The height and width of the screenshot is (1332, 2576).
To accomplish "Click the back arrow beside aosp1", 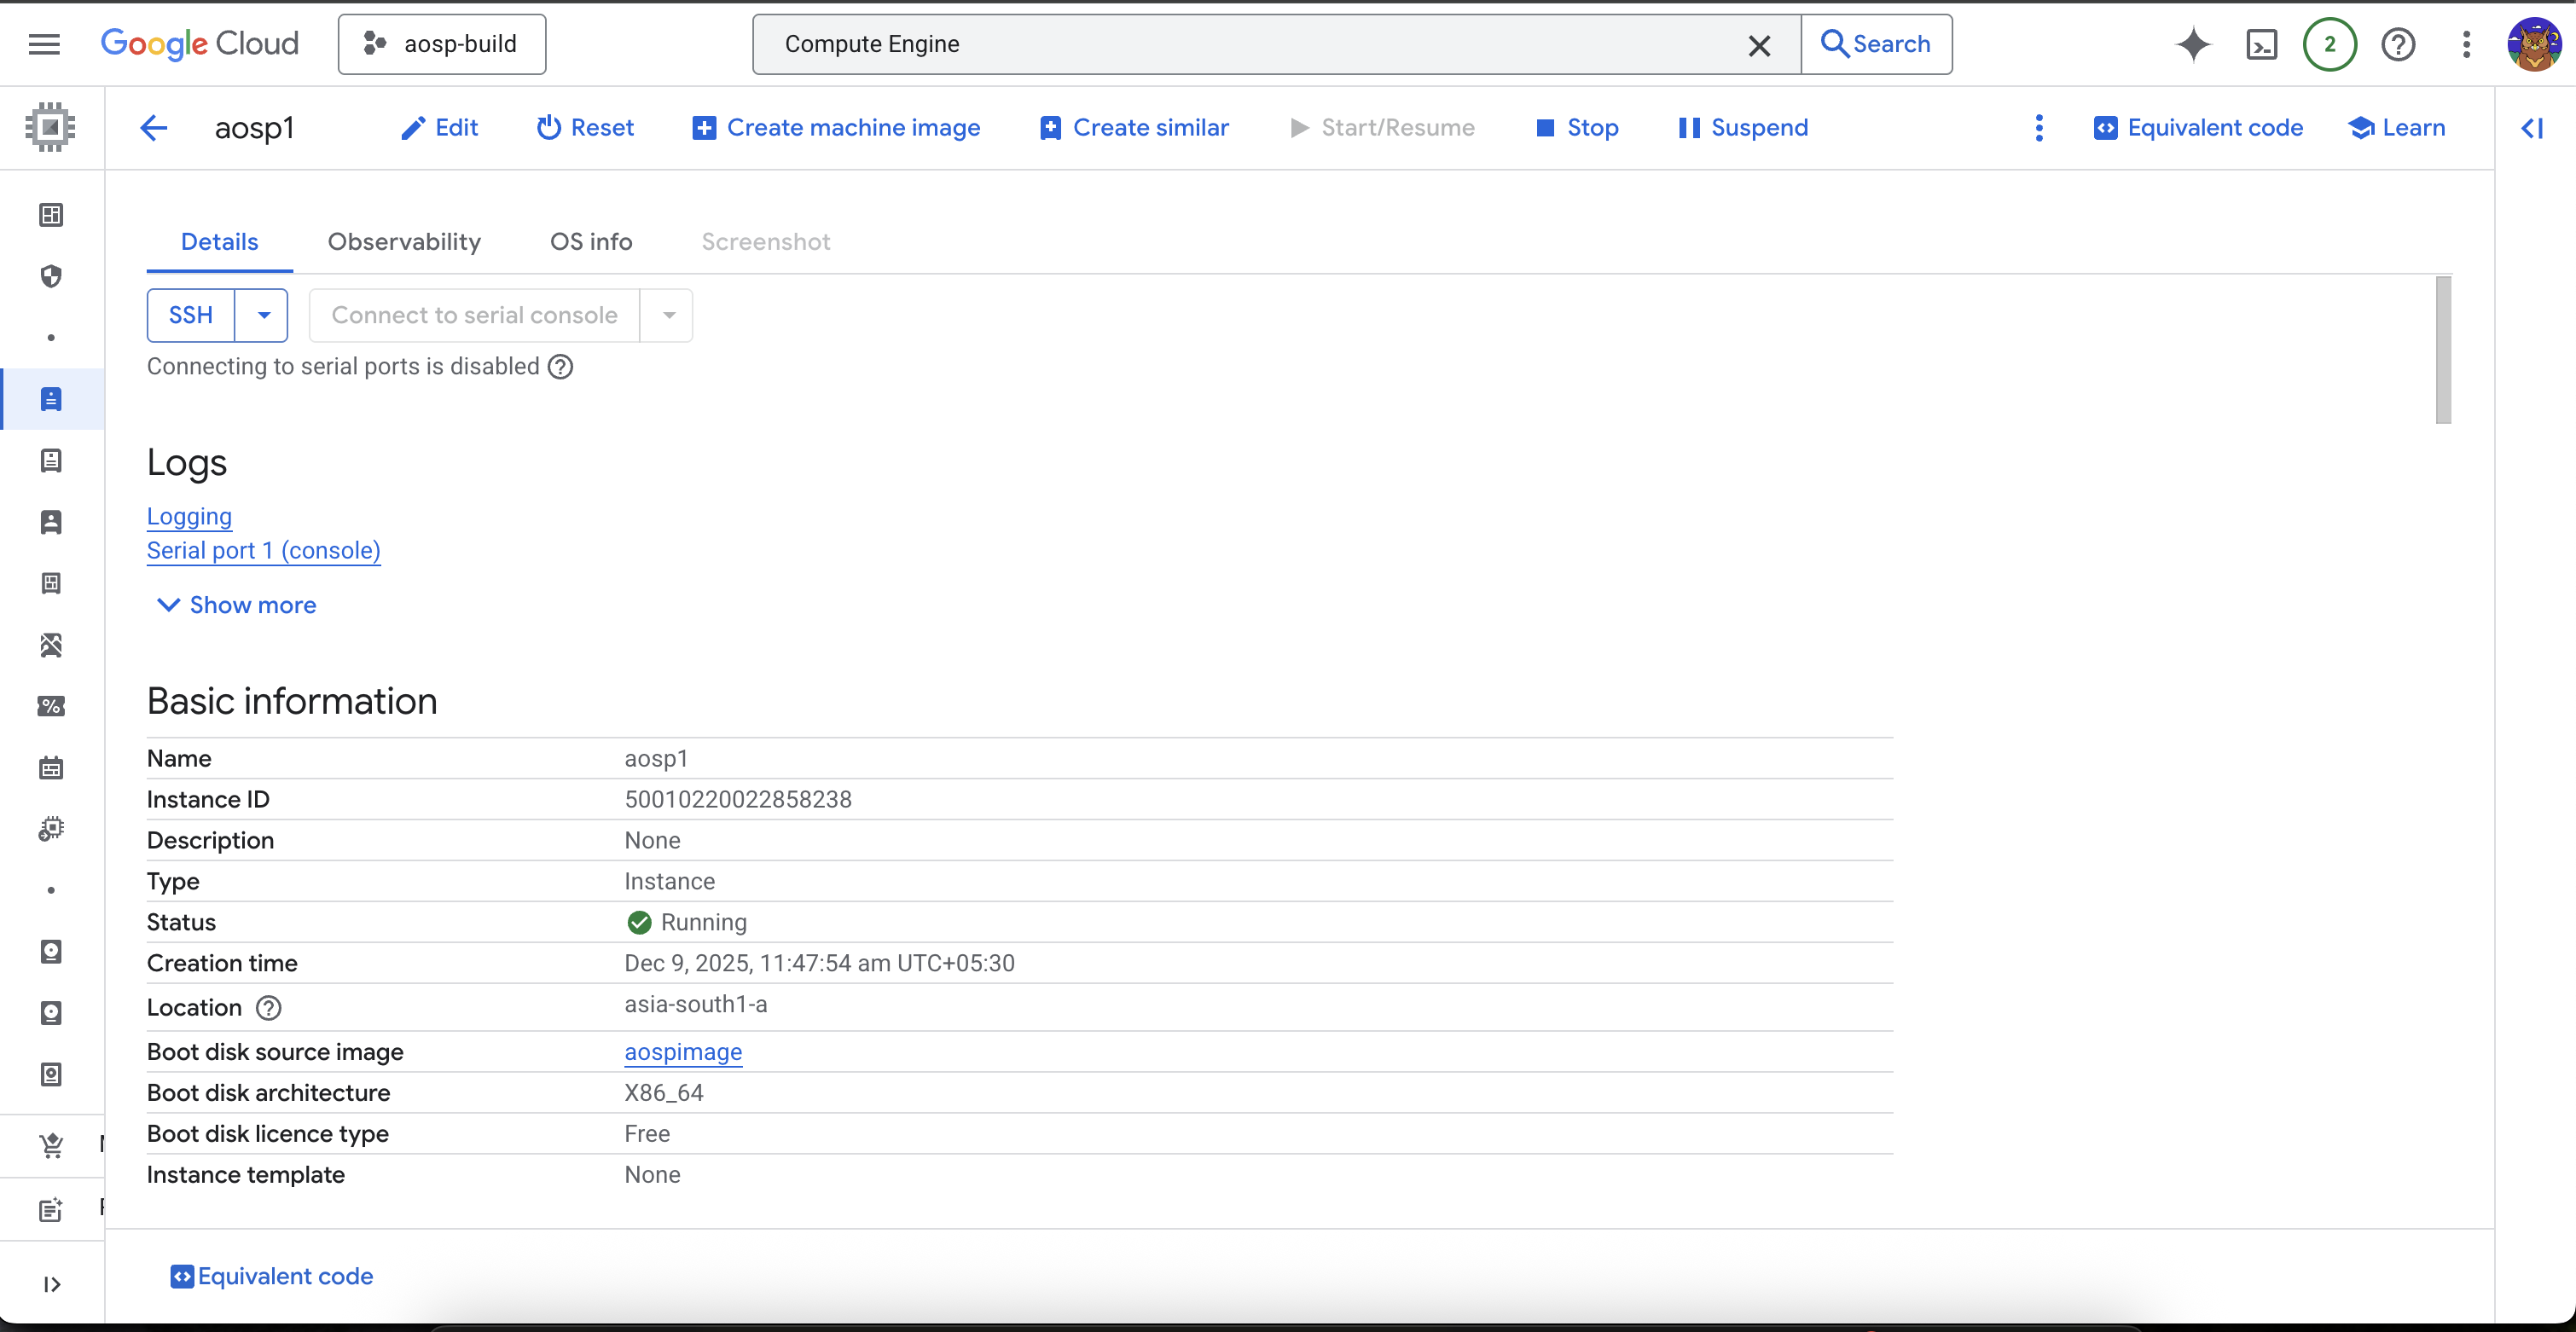I will (x=154, y=128).
